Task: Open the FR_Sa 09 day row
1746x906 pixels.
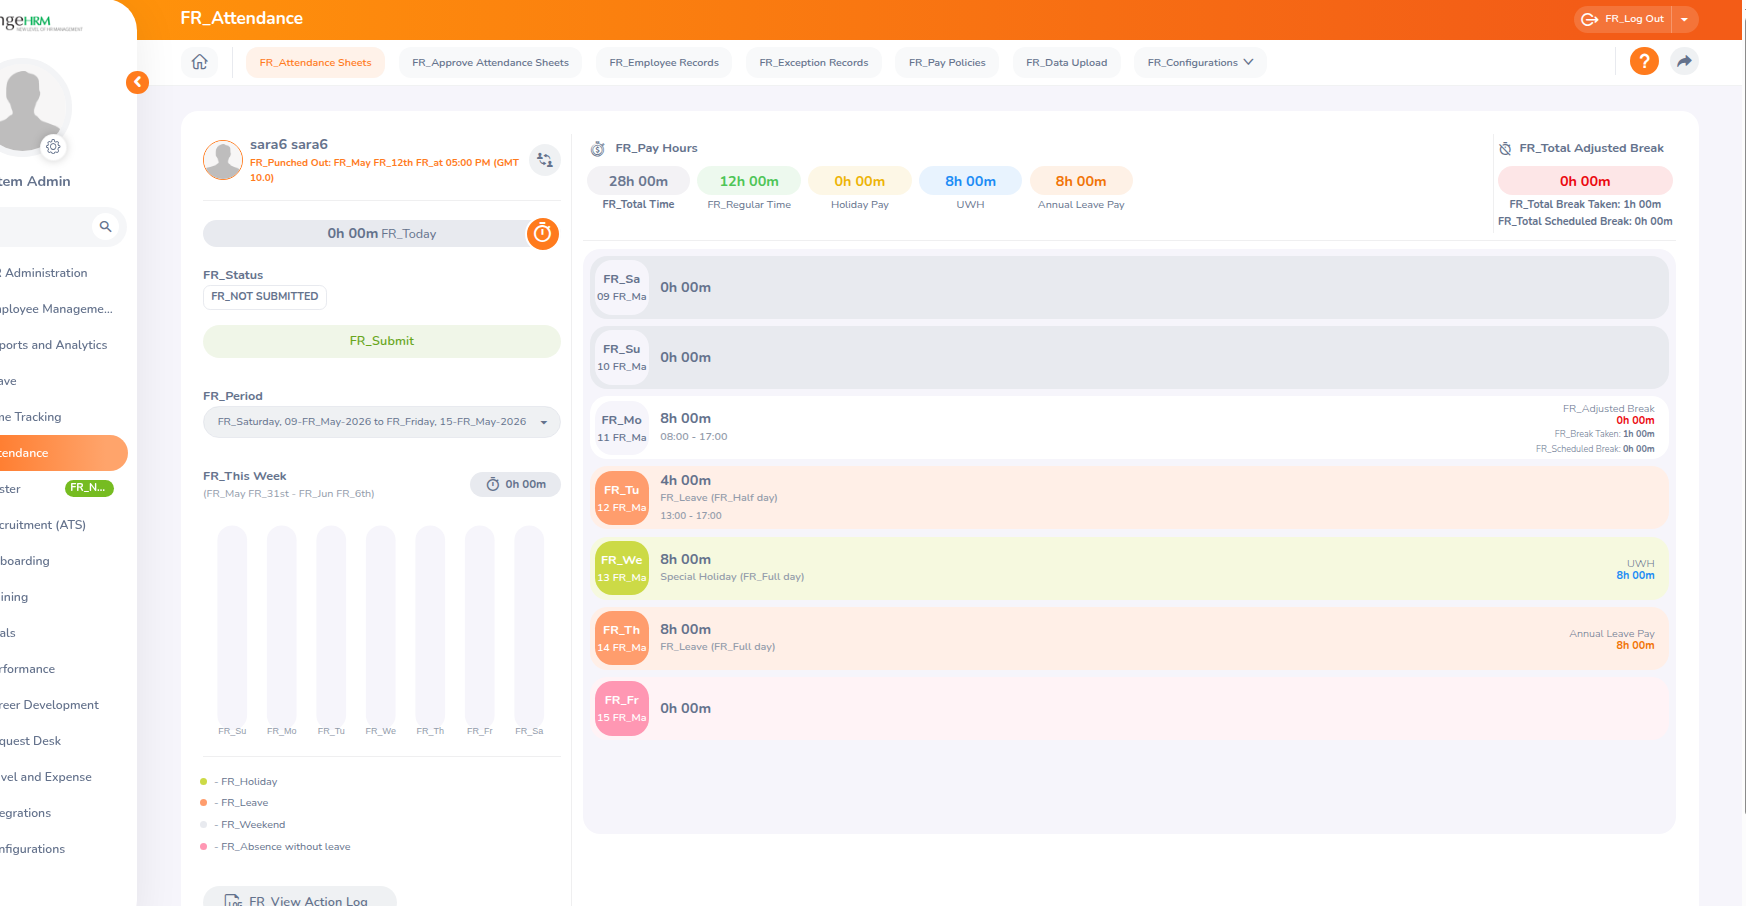Action: click(1129, 288)
